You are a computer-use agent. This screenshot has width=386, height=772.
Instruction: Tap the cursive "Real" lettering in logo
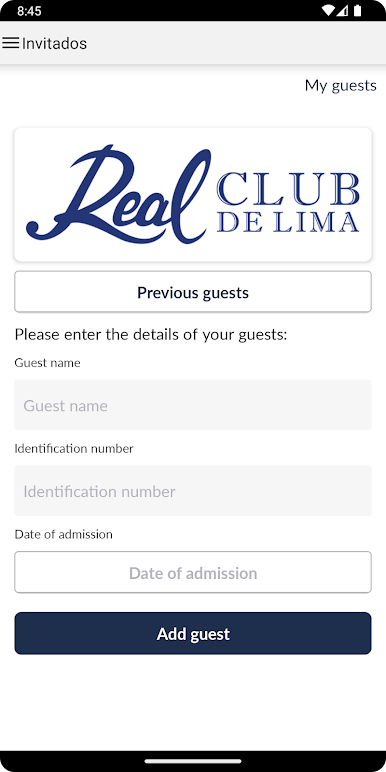(118, 194)
